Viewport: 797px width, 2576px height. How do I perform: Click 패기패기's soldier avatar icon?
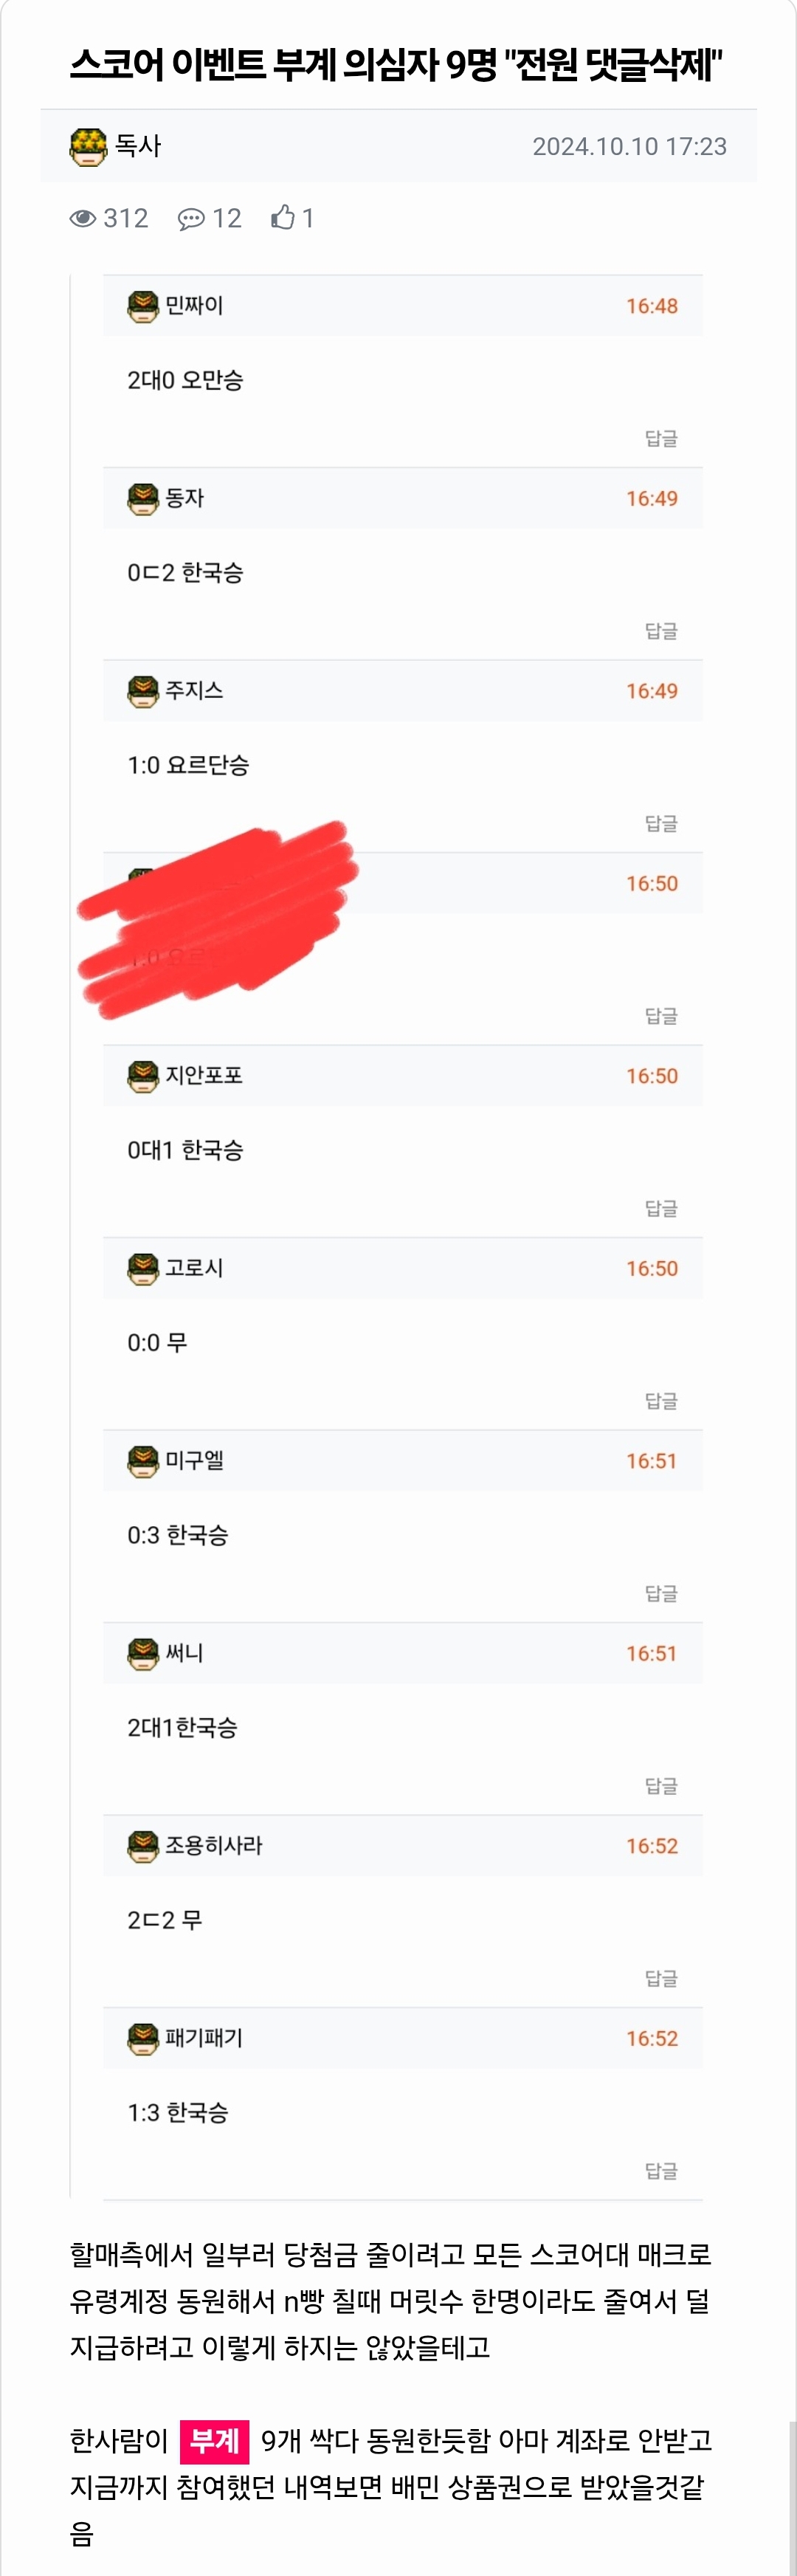[x=143, y=2038]
